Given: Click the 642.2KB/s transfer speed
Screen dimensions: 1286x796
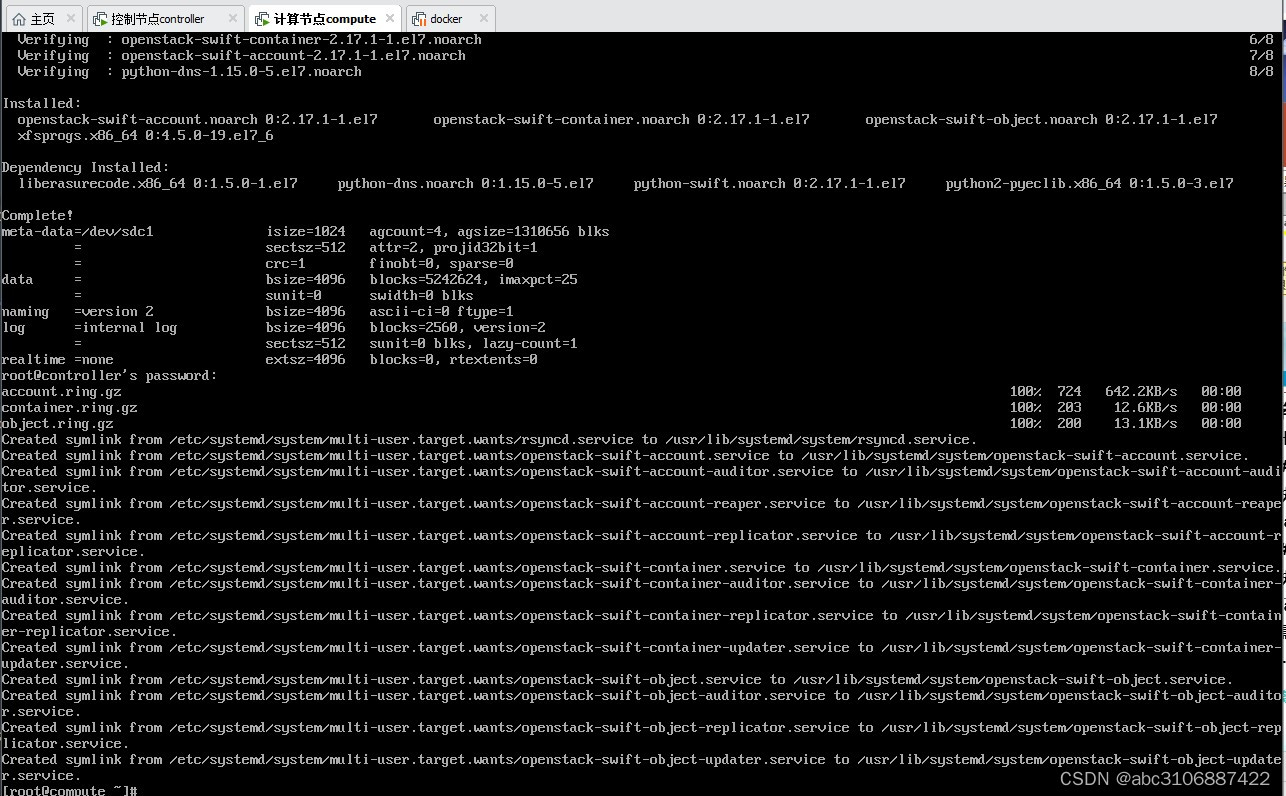Looking at the screenshot, I should tap(1141, 392).
